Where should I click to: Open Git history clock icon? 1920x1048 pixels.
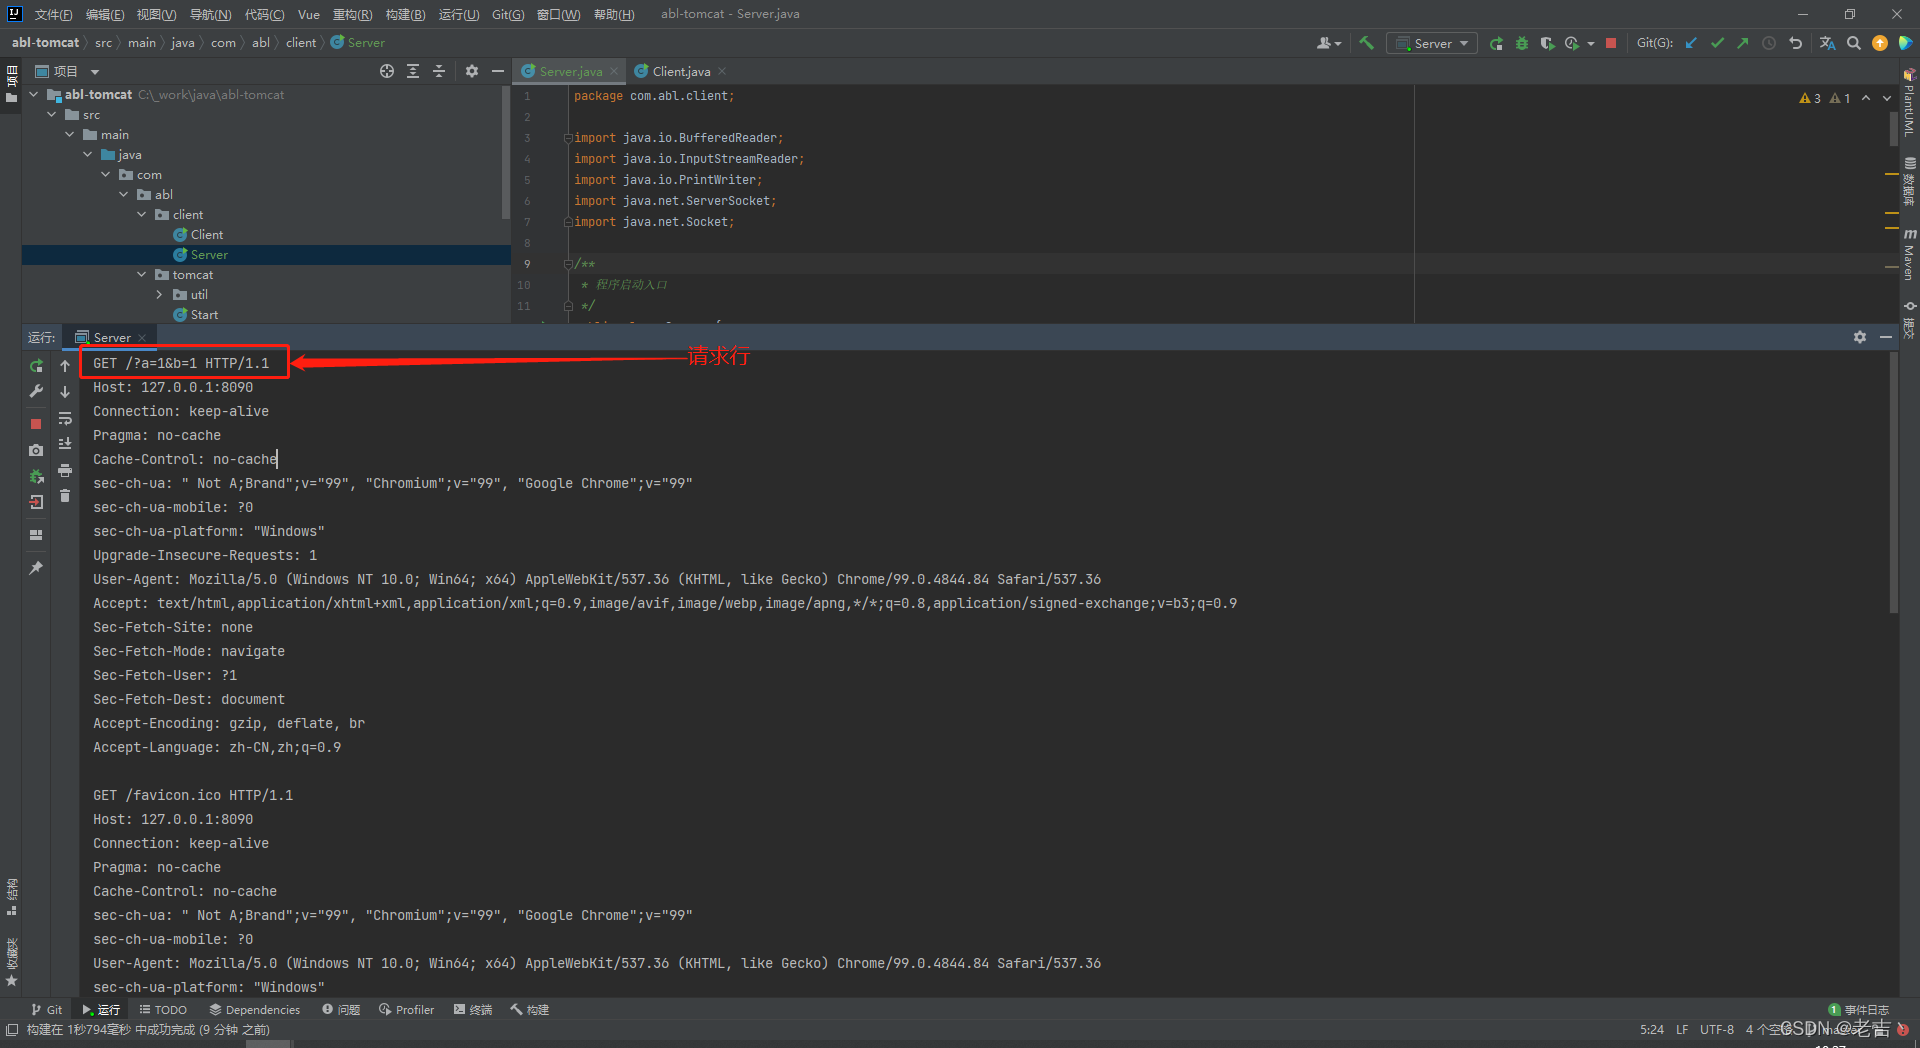tap(1769, 43)
